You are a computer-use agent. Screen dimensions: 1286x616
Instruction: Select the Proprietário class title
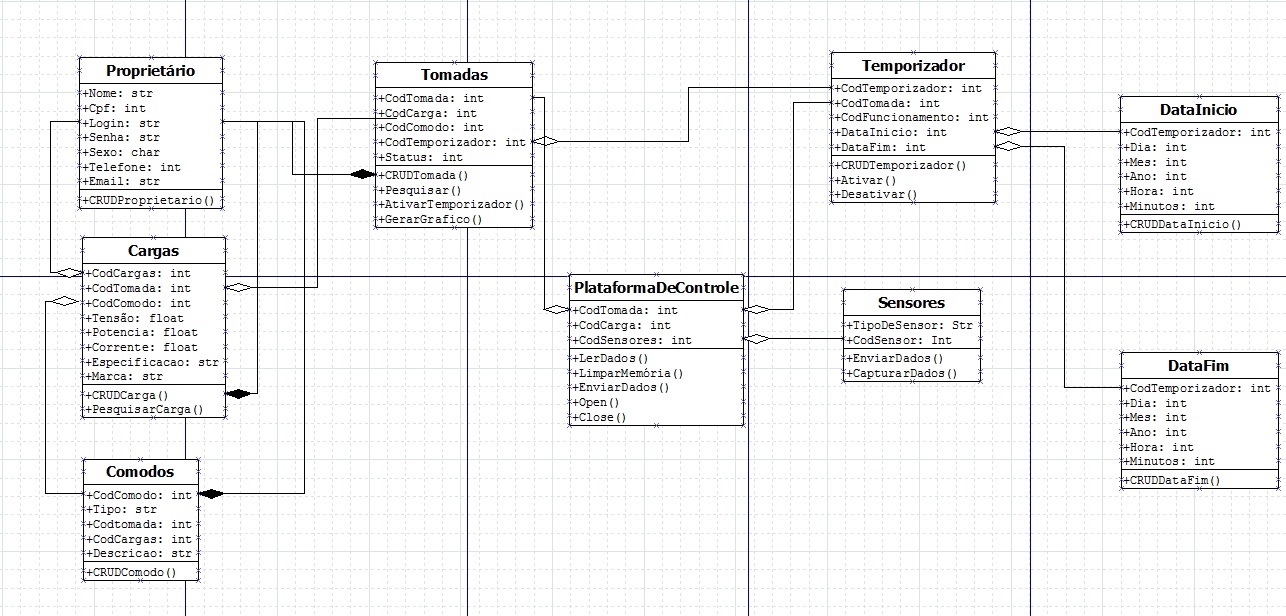pos(150,70)
